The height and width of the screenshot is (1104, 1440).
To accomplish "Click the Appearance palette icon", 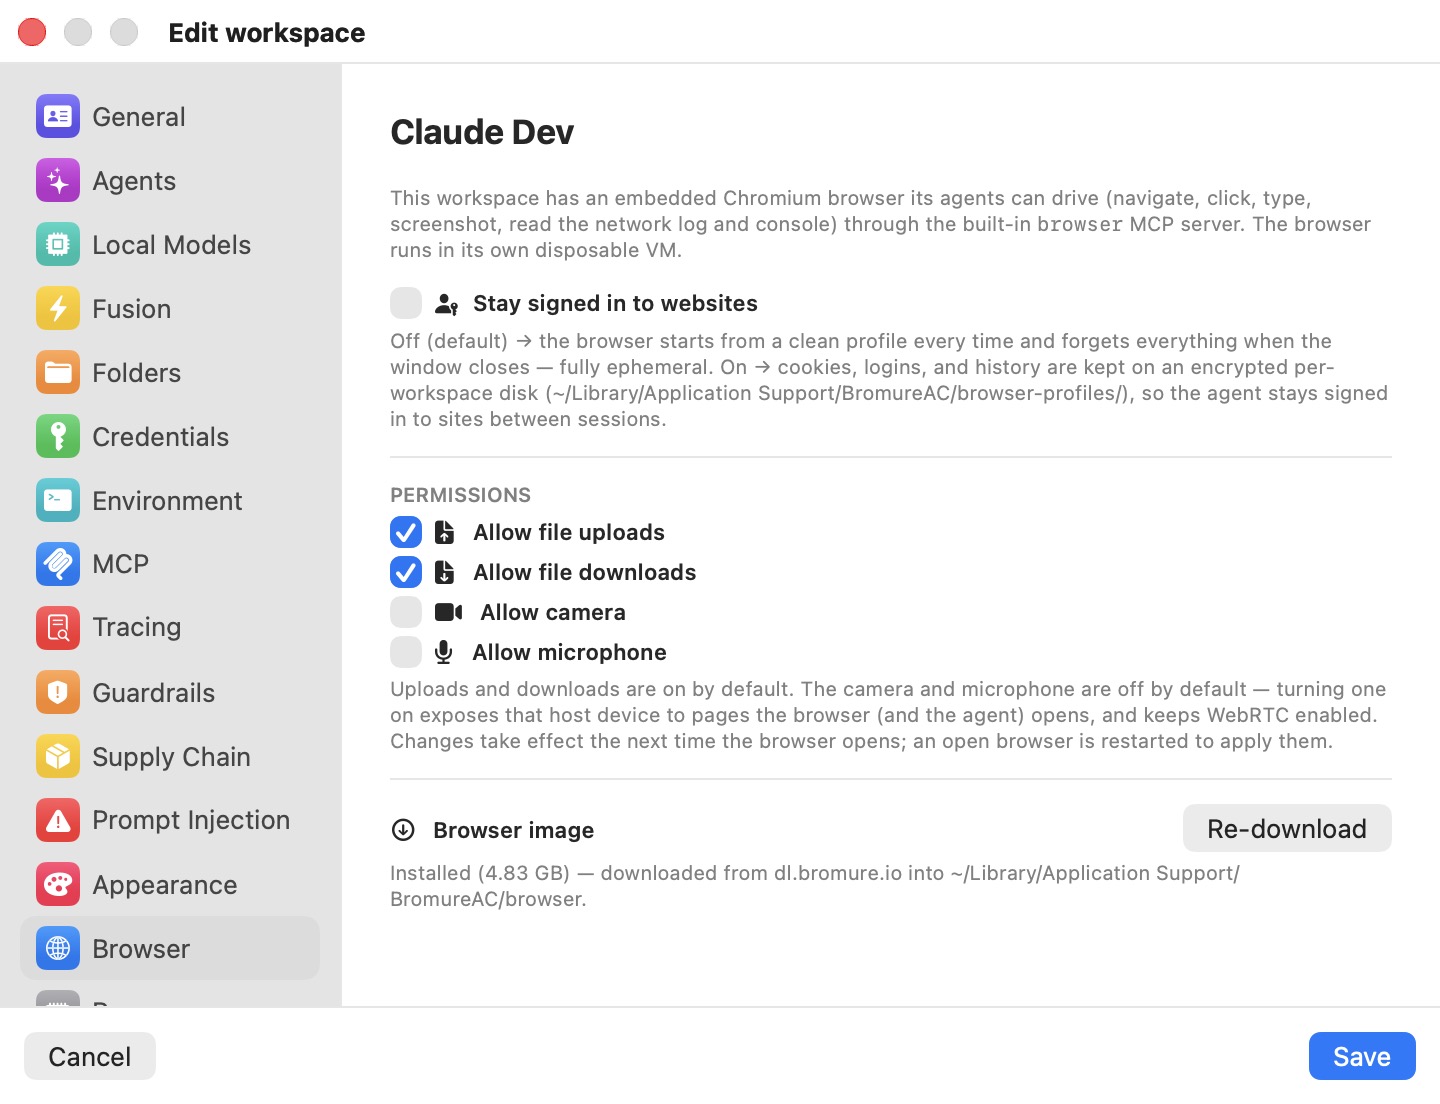I will [58, 884].
